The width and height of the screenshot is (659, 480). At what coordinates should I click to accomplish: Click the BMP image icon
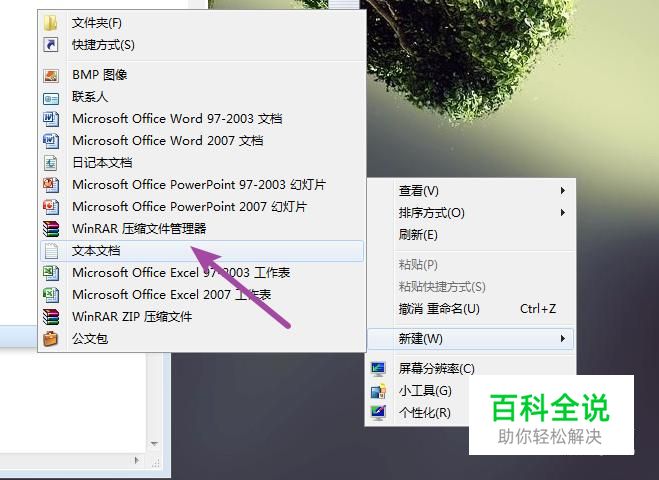[x=51, y=75]
